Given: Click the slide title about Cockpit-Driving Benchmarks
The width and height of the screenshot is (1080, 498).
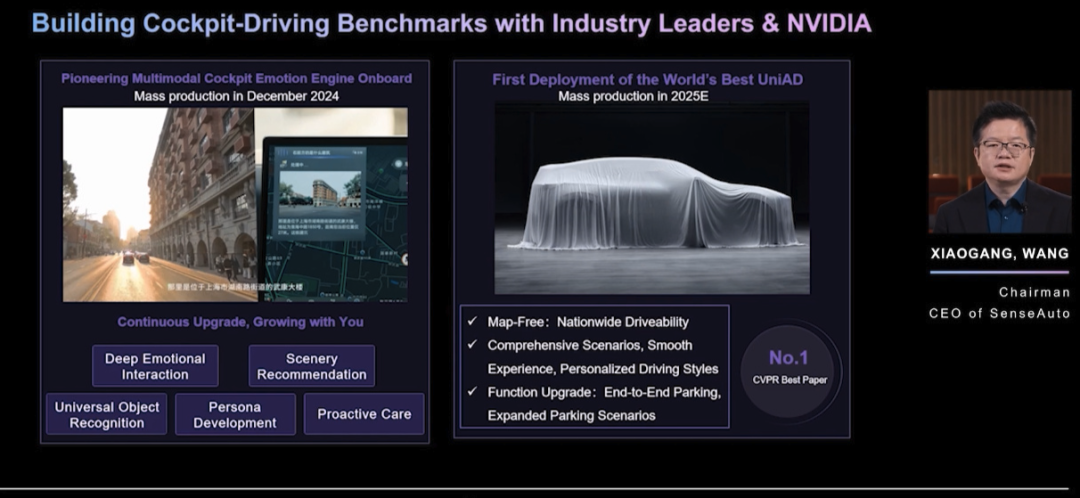Looking at the screenshot, I should point(451,23).
